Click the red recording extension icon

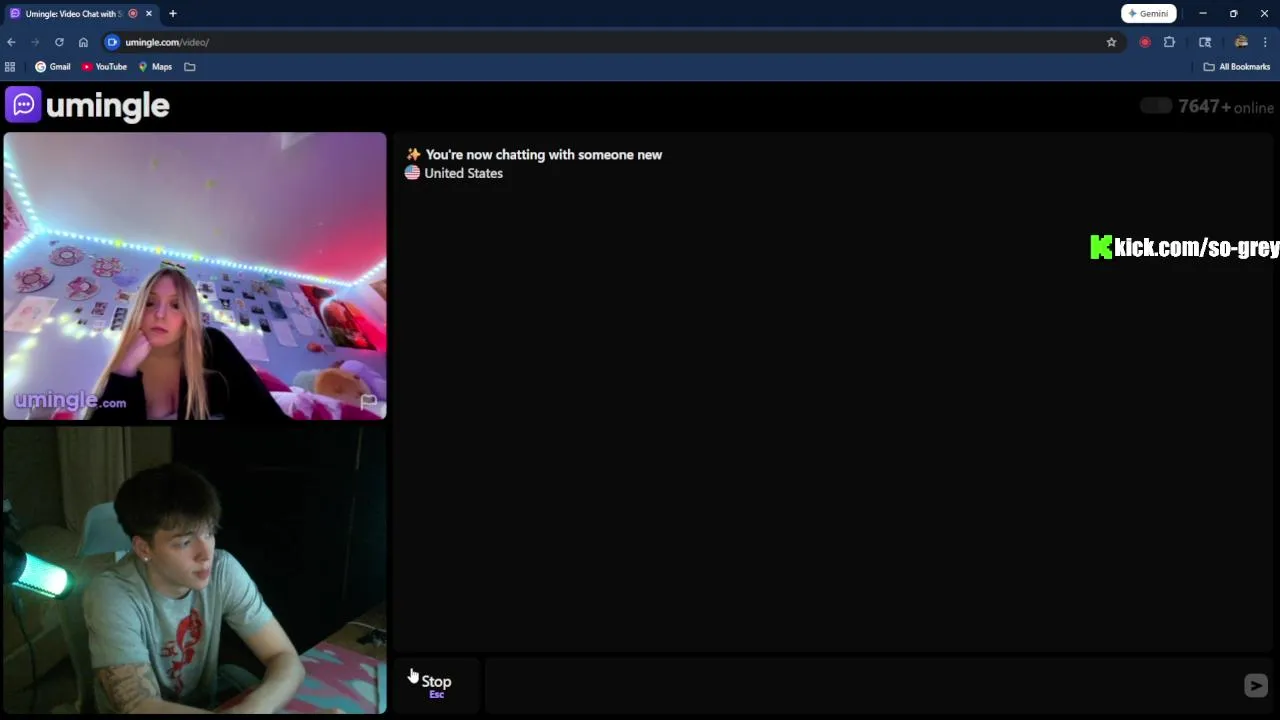(1145, 42)
